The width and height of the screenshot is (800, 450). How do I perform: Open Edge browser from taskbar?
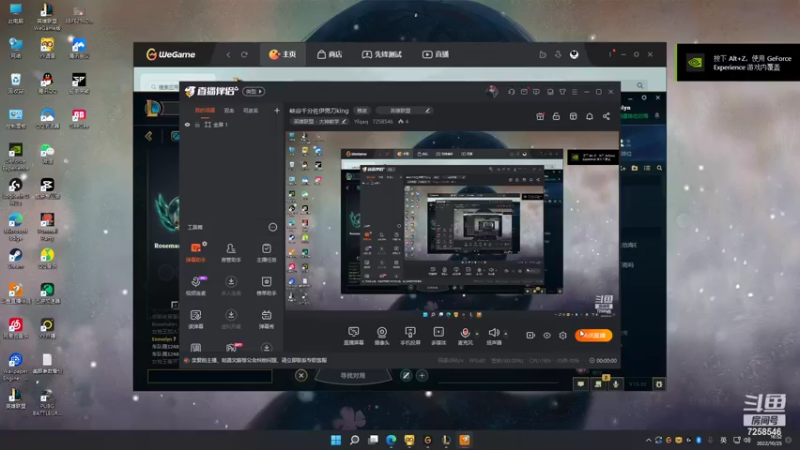391,440
